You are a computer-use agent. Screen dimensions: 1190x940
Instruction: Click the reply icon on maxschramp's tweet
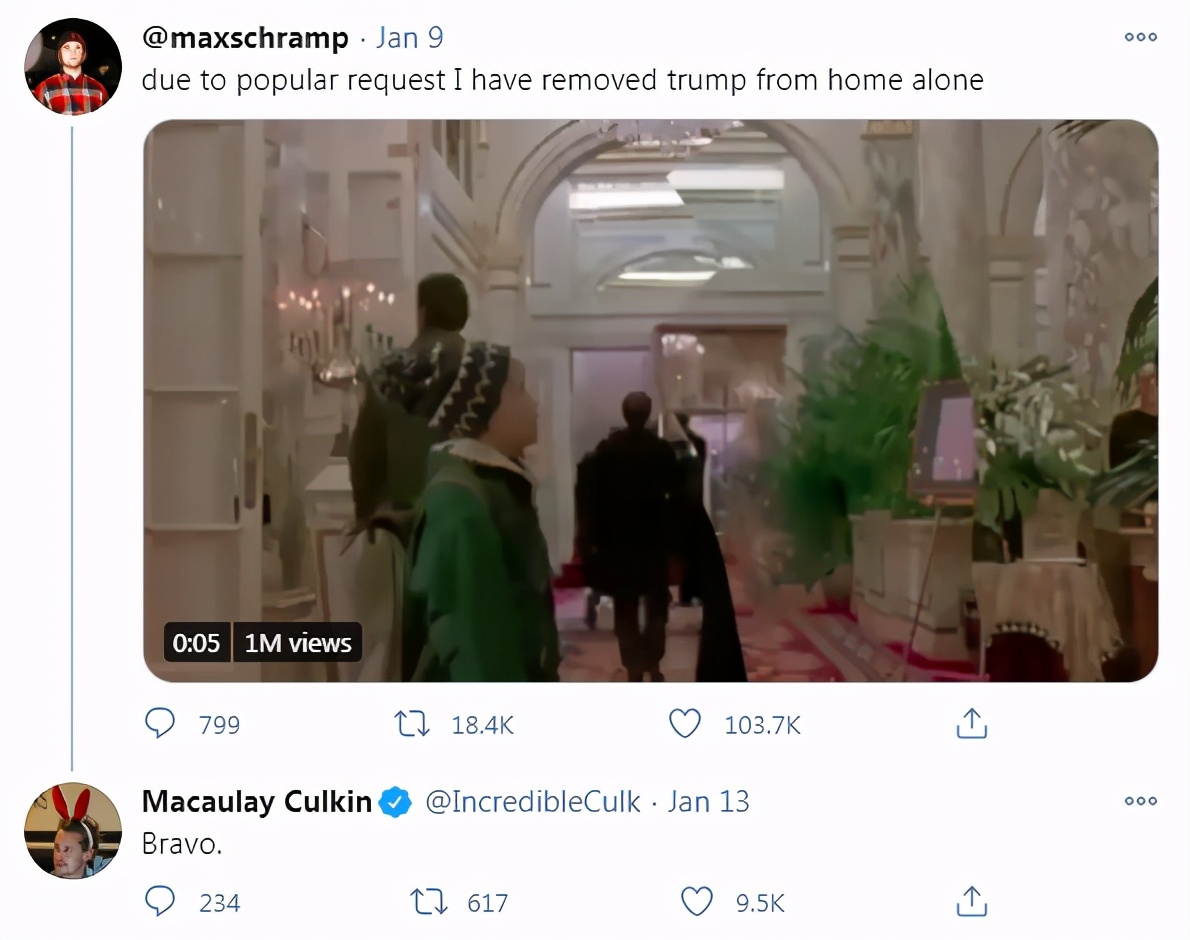159,723
